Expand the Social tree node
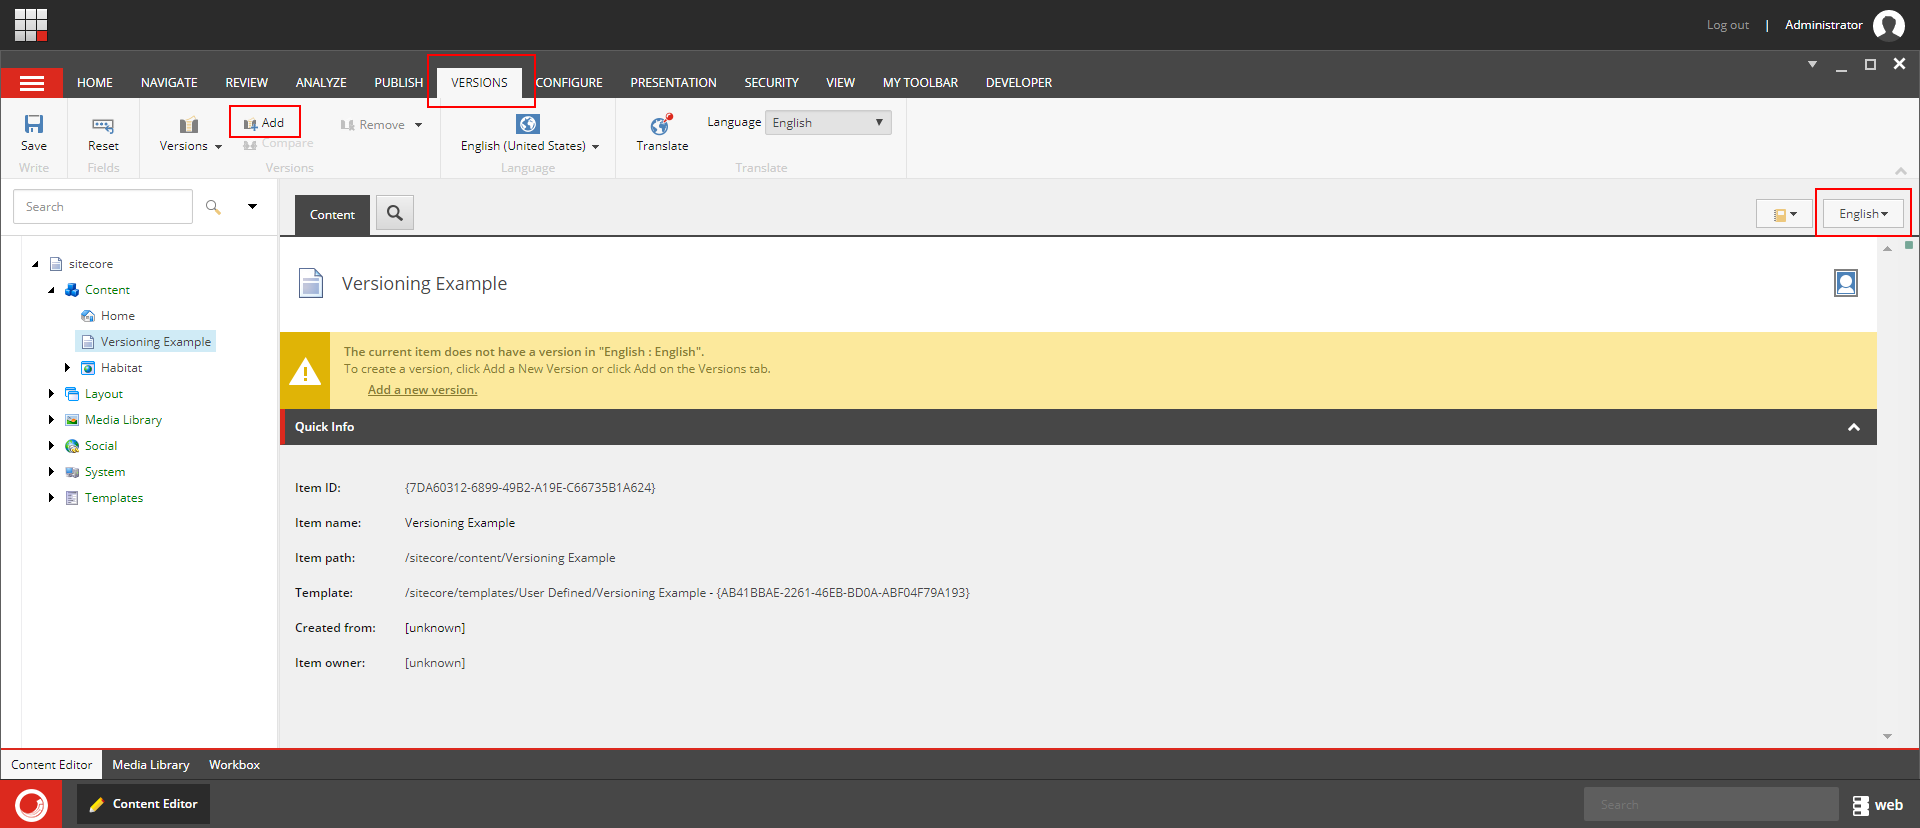Image resolution: width=1920 pixels, height=828 pixels. pyautogui.click(x=51, y=446)
